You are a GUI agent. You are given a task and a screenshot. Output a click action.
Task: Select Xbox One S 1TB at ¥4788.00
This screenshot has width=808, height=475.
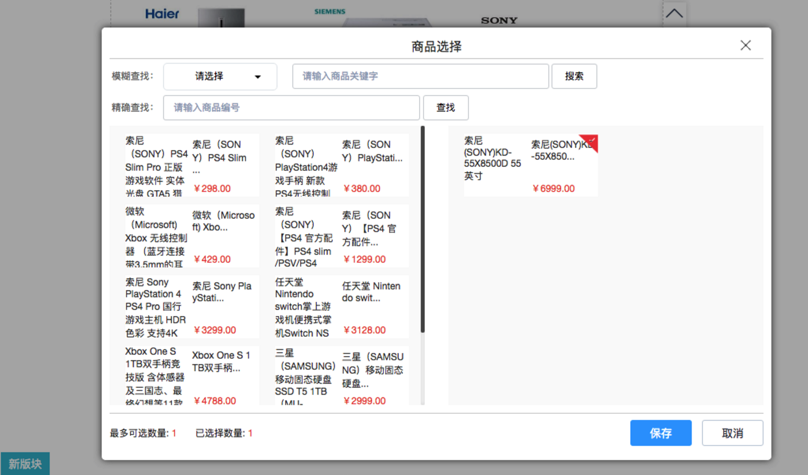[x=190, y=378]
